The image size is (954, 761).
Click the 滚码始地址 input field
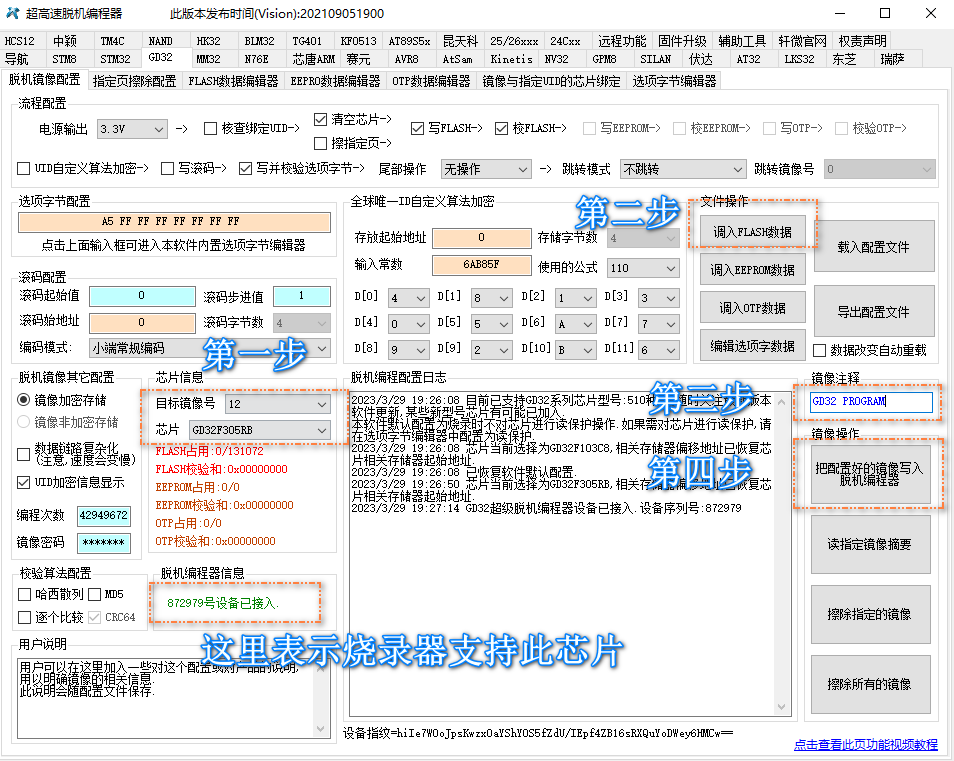click(142, 322)
